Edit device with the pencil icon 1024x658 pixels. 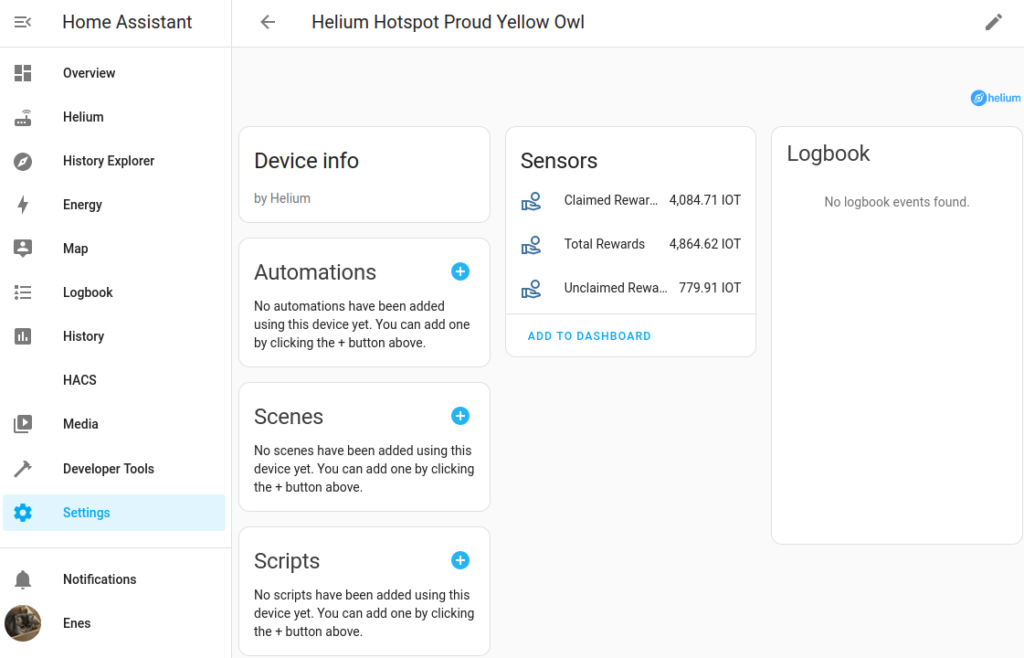tap(993, 22)
